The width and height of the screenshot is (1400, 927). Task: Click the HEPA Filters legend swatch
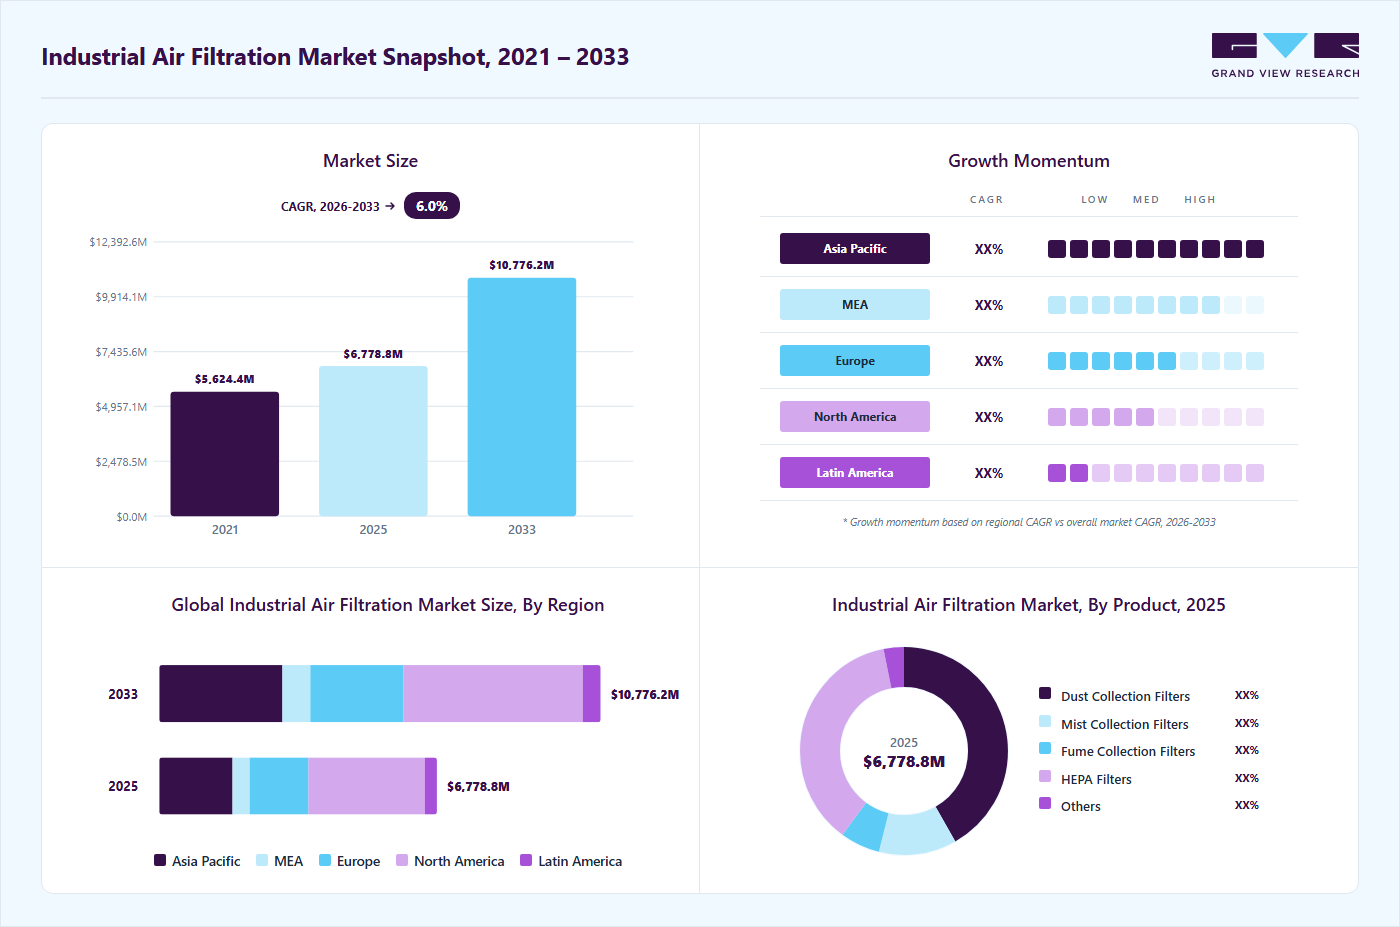click(1045, 776)
